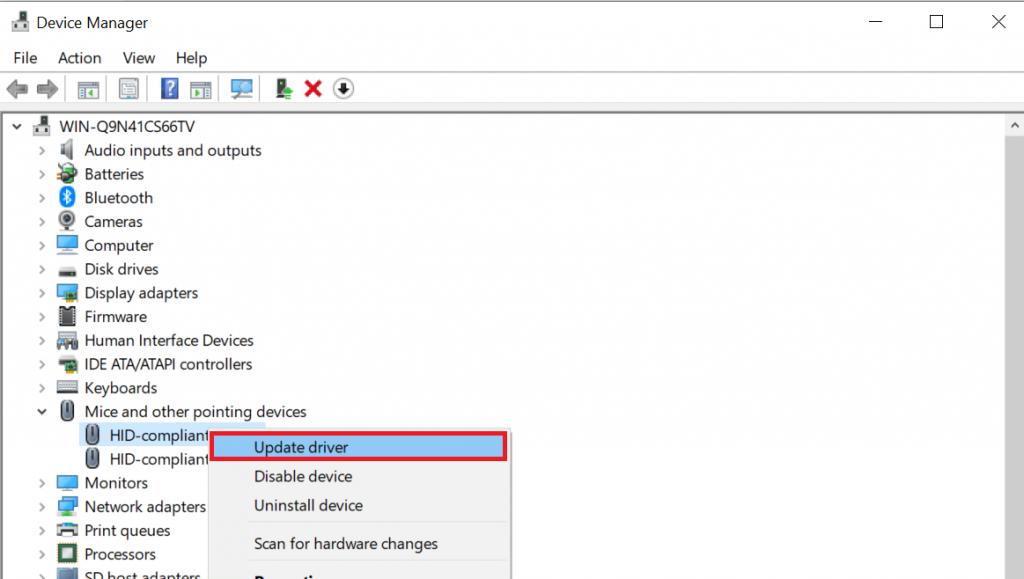Open the View menu
Viewport: 1024px width, 579px height.
[138, 58]
